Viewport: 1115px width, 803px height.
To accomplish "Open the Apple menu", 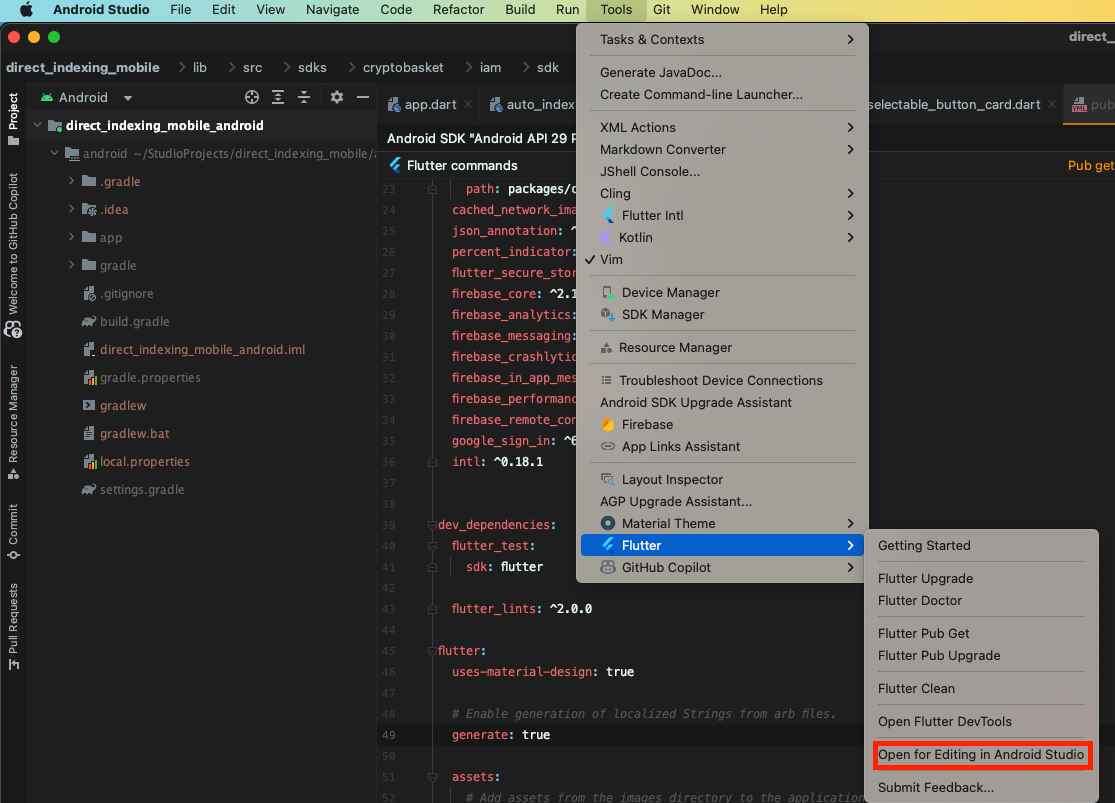I will 26,9.
